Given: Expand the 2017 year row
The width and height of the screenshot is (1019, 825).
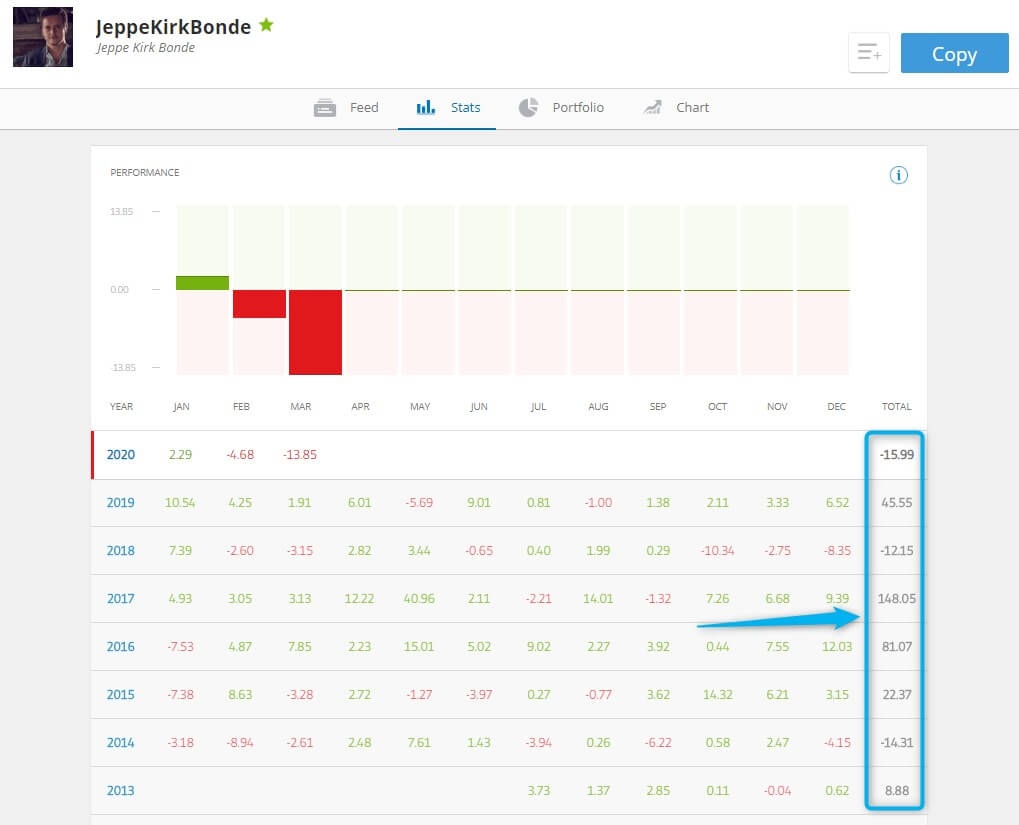Looking at the screenshot, I should [120, 599].
